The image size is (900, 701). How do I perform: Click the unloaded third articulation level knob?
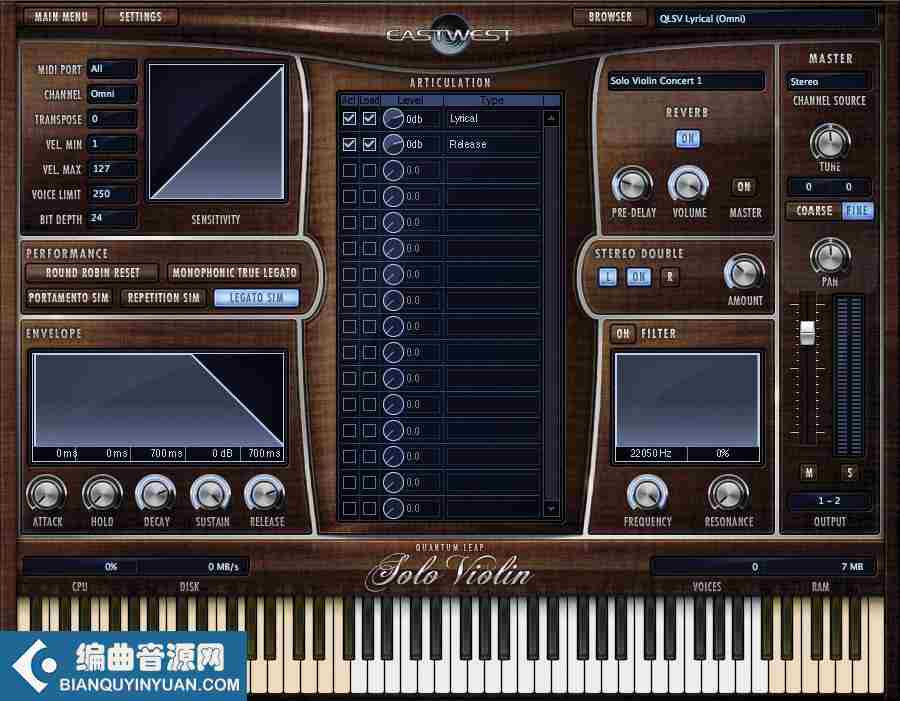(x=393, y=171)
